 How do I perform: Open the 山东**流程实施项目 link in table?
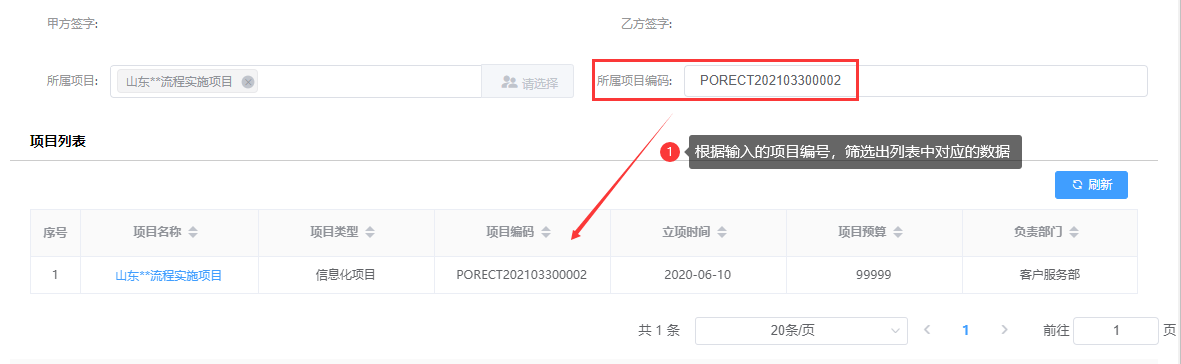tap(169, 276)
